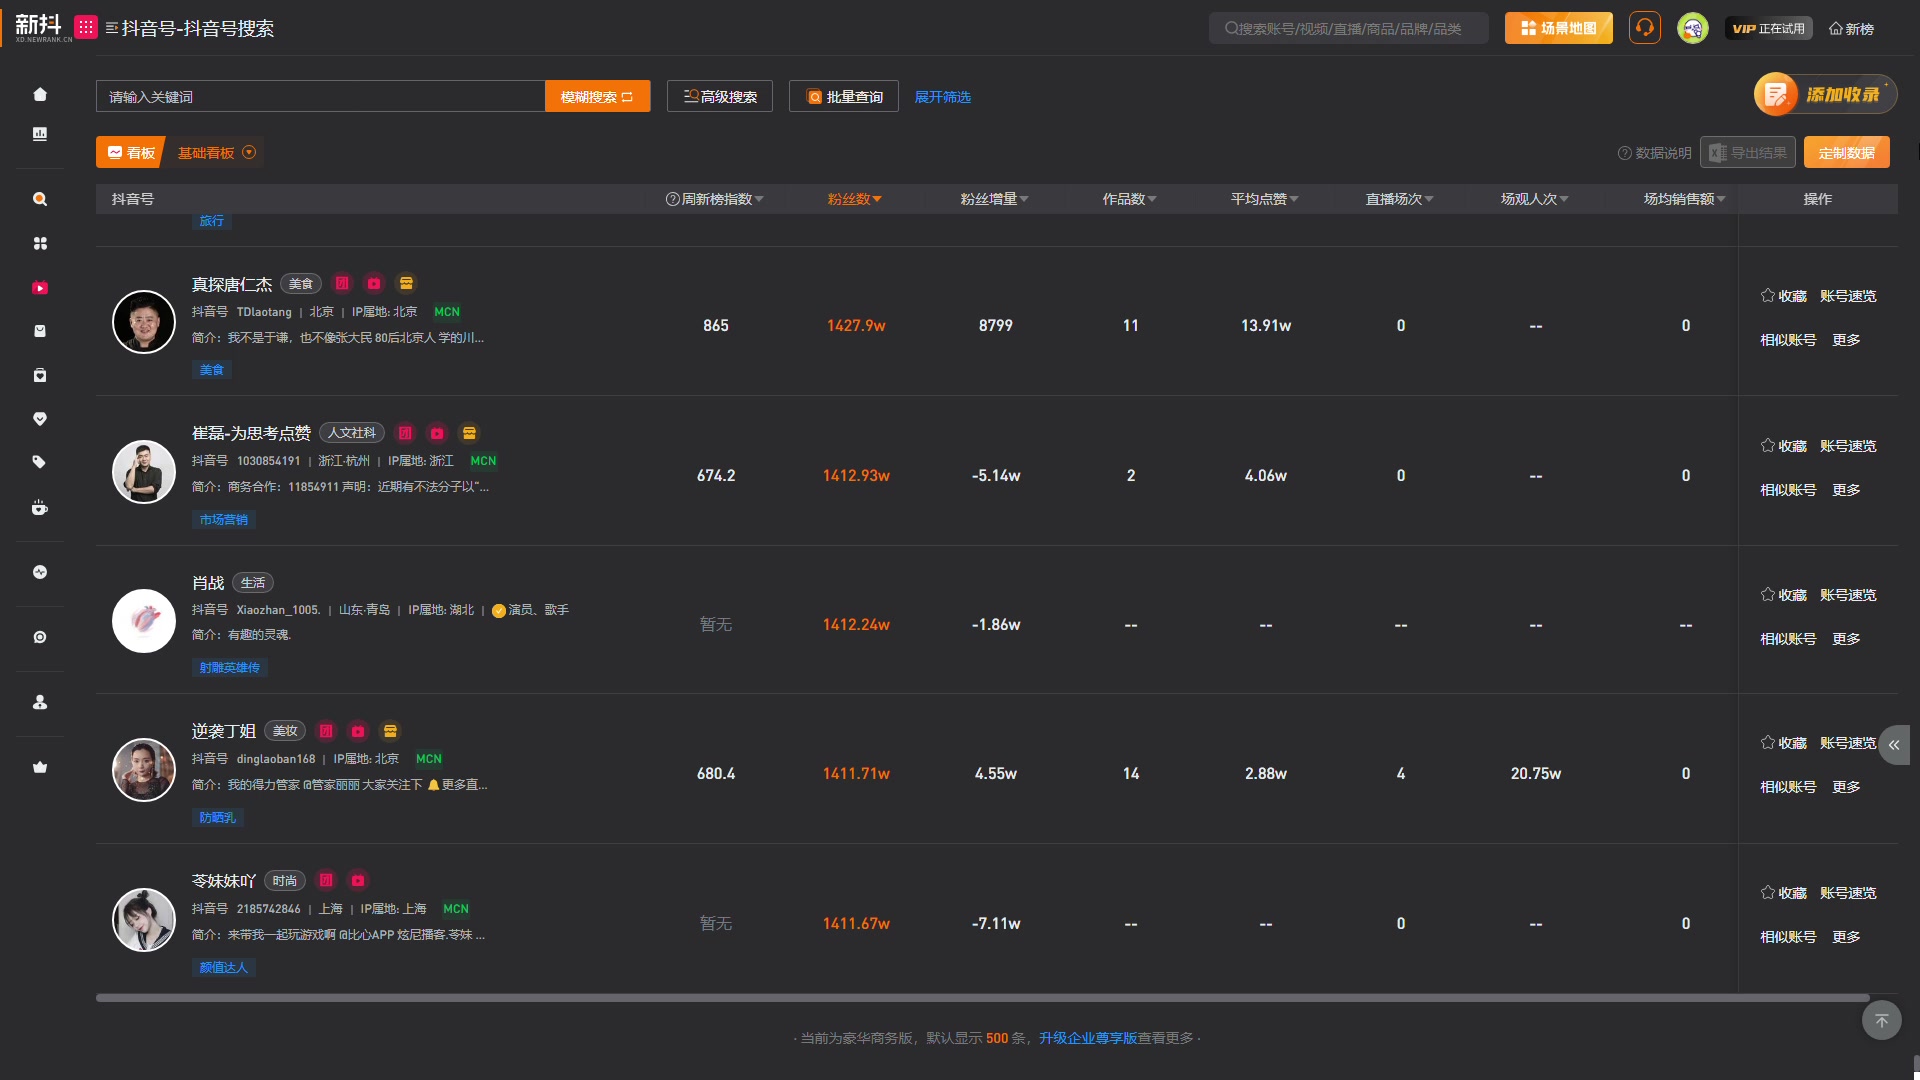Image resolution: width=1920 pixels, height=1080 pixels.
Task: Open the steaming cup icon in the sidebar
Action: [40, 507]
